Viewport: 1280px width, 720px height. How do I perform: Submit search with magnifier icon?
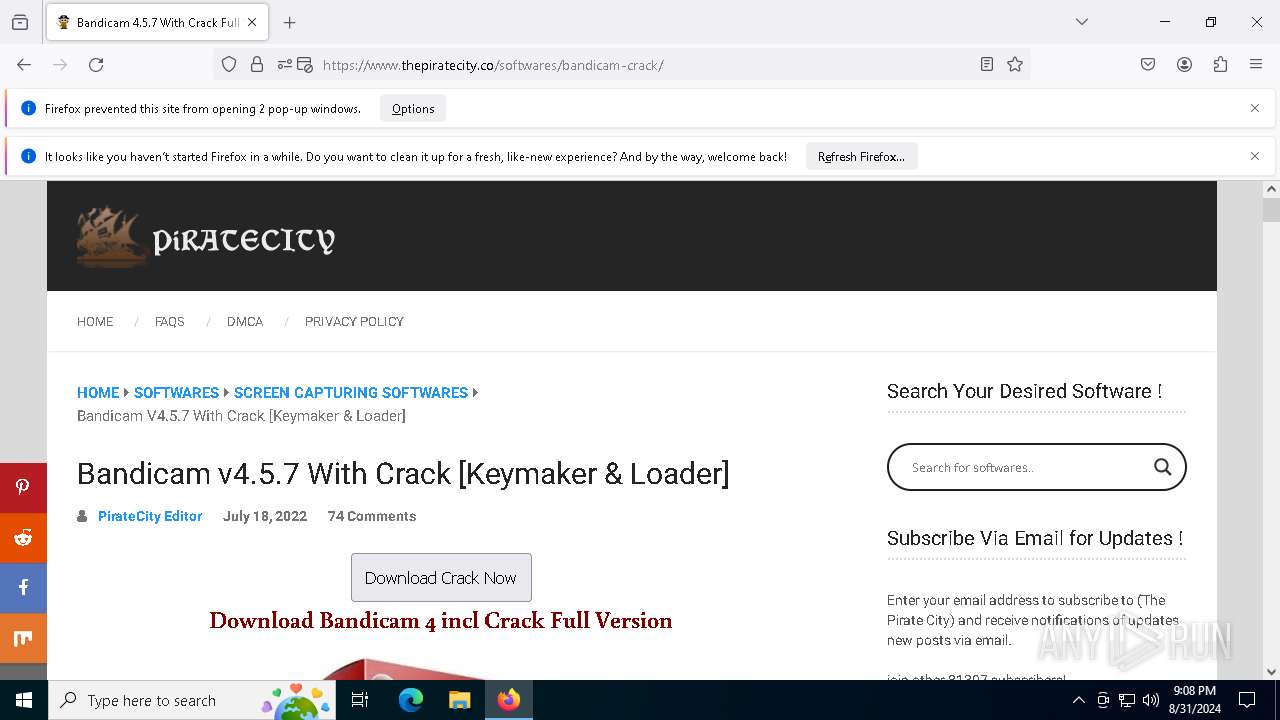1162,467
